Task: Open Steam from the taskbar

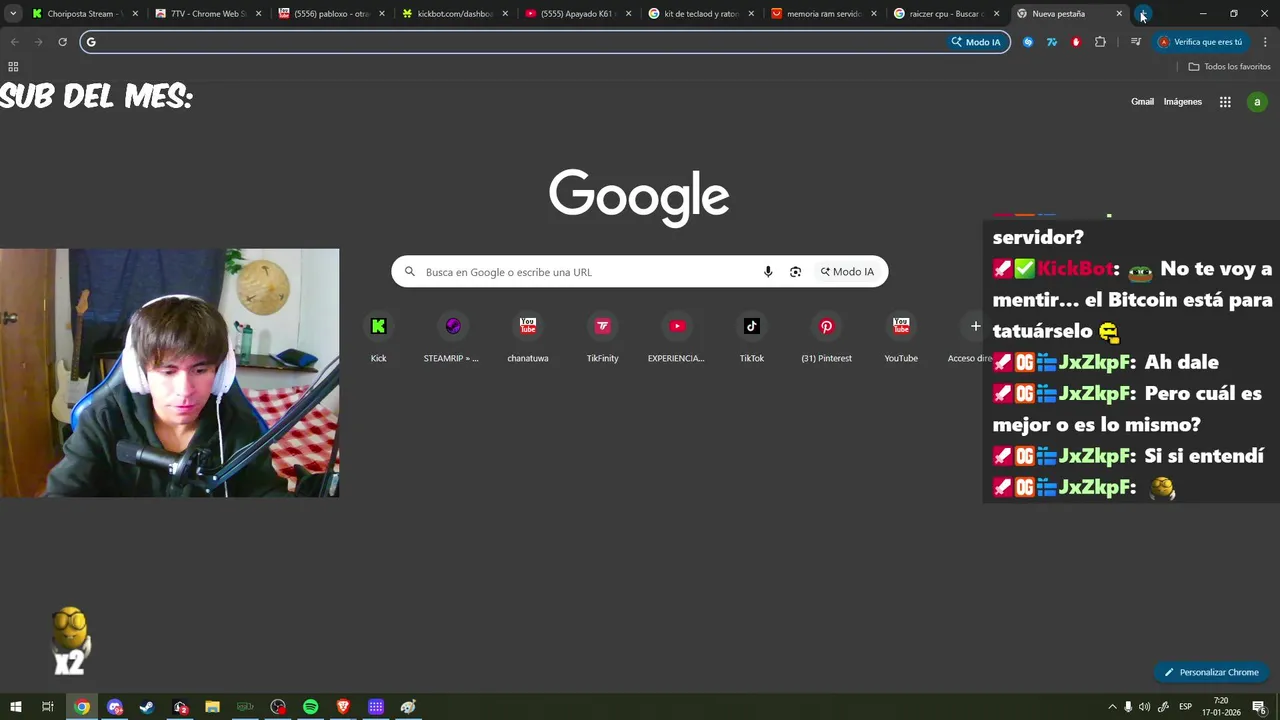Action: pos(147,707)
